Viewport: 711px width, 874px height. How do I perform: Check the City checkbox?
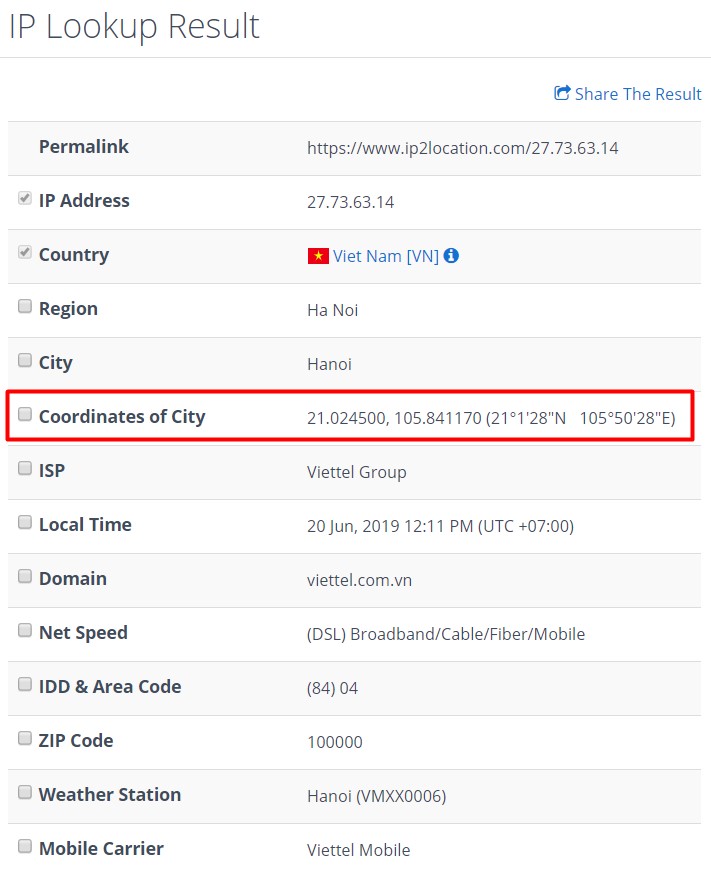[25, 361]
